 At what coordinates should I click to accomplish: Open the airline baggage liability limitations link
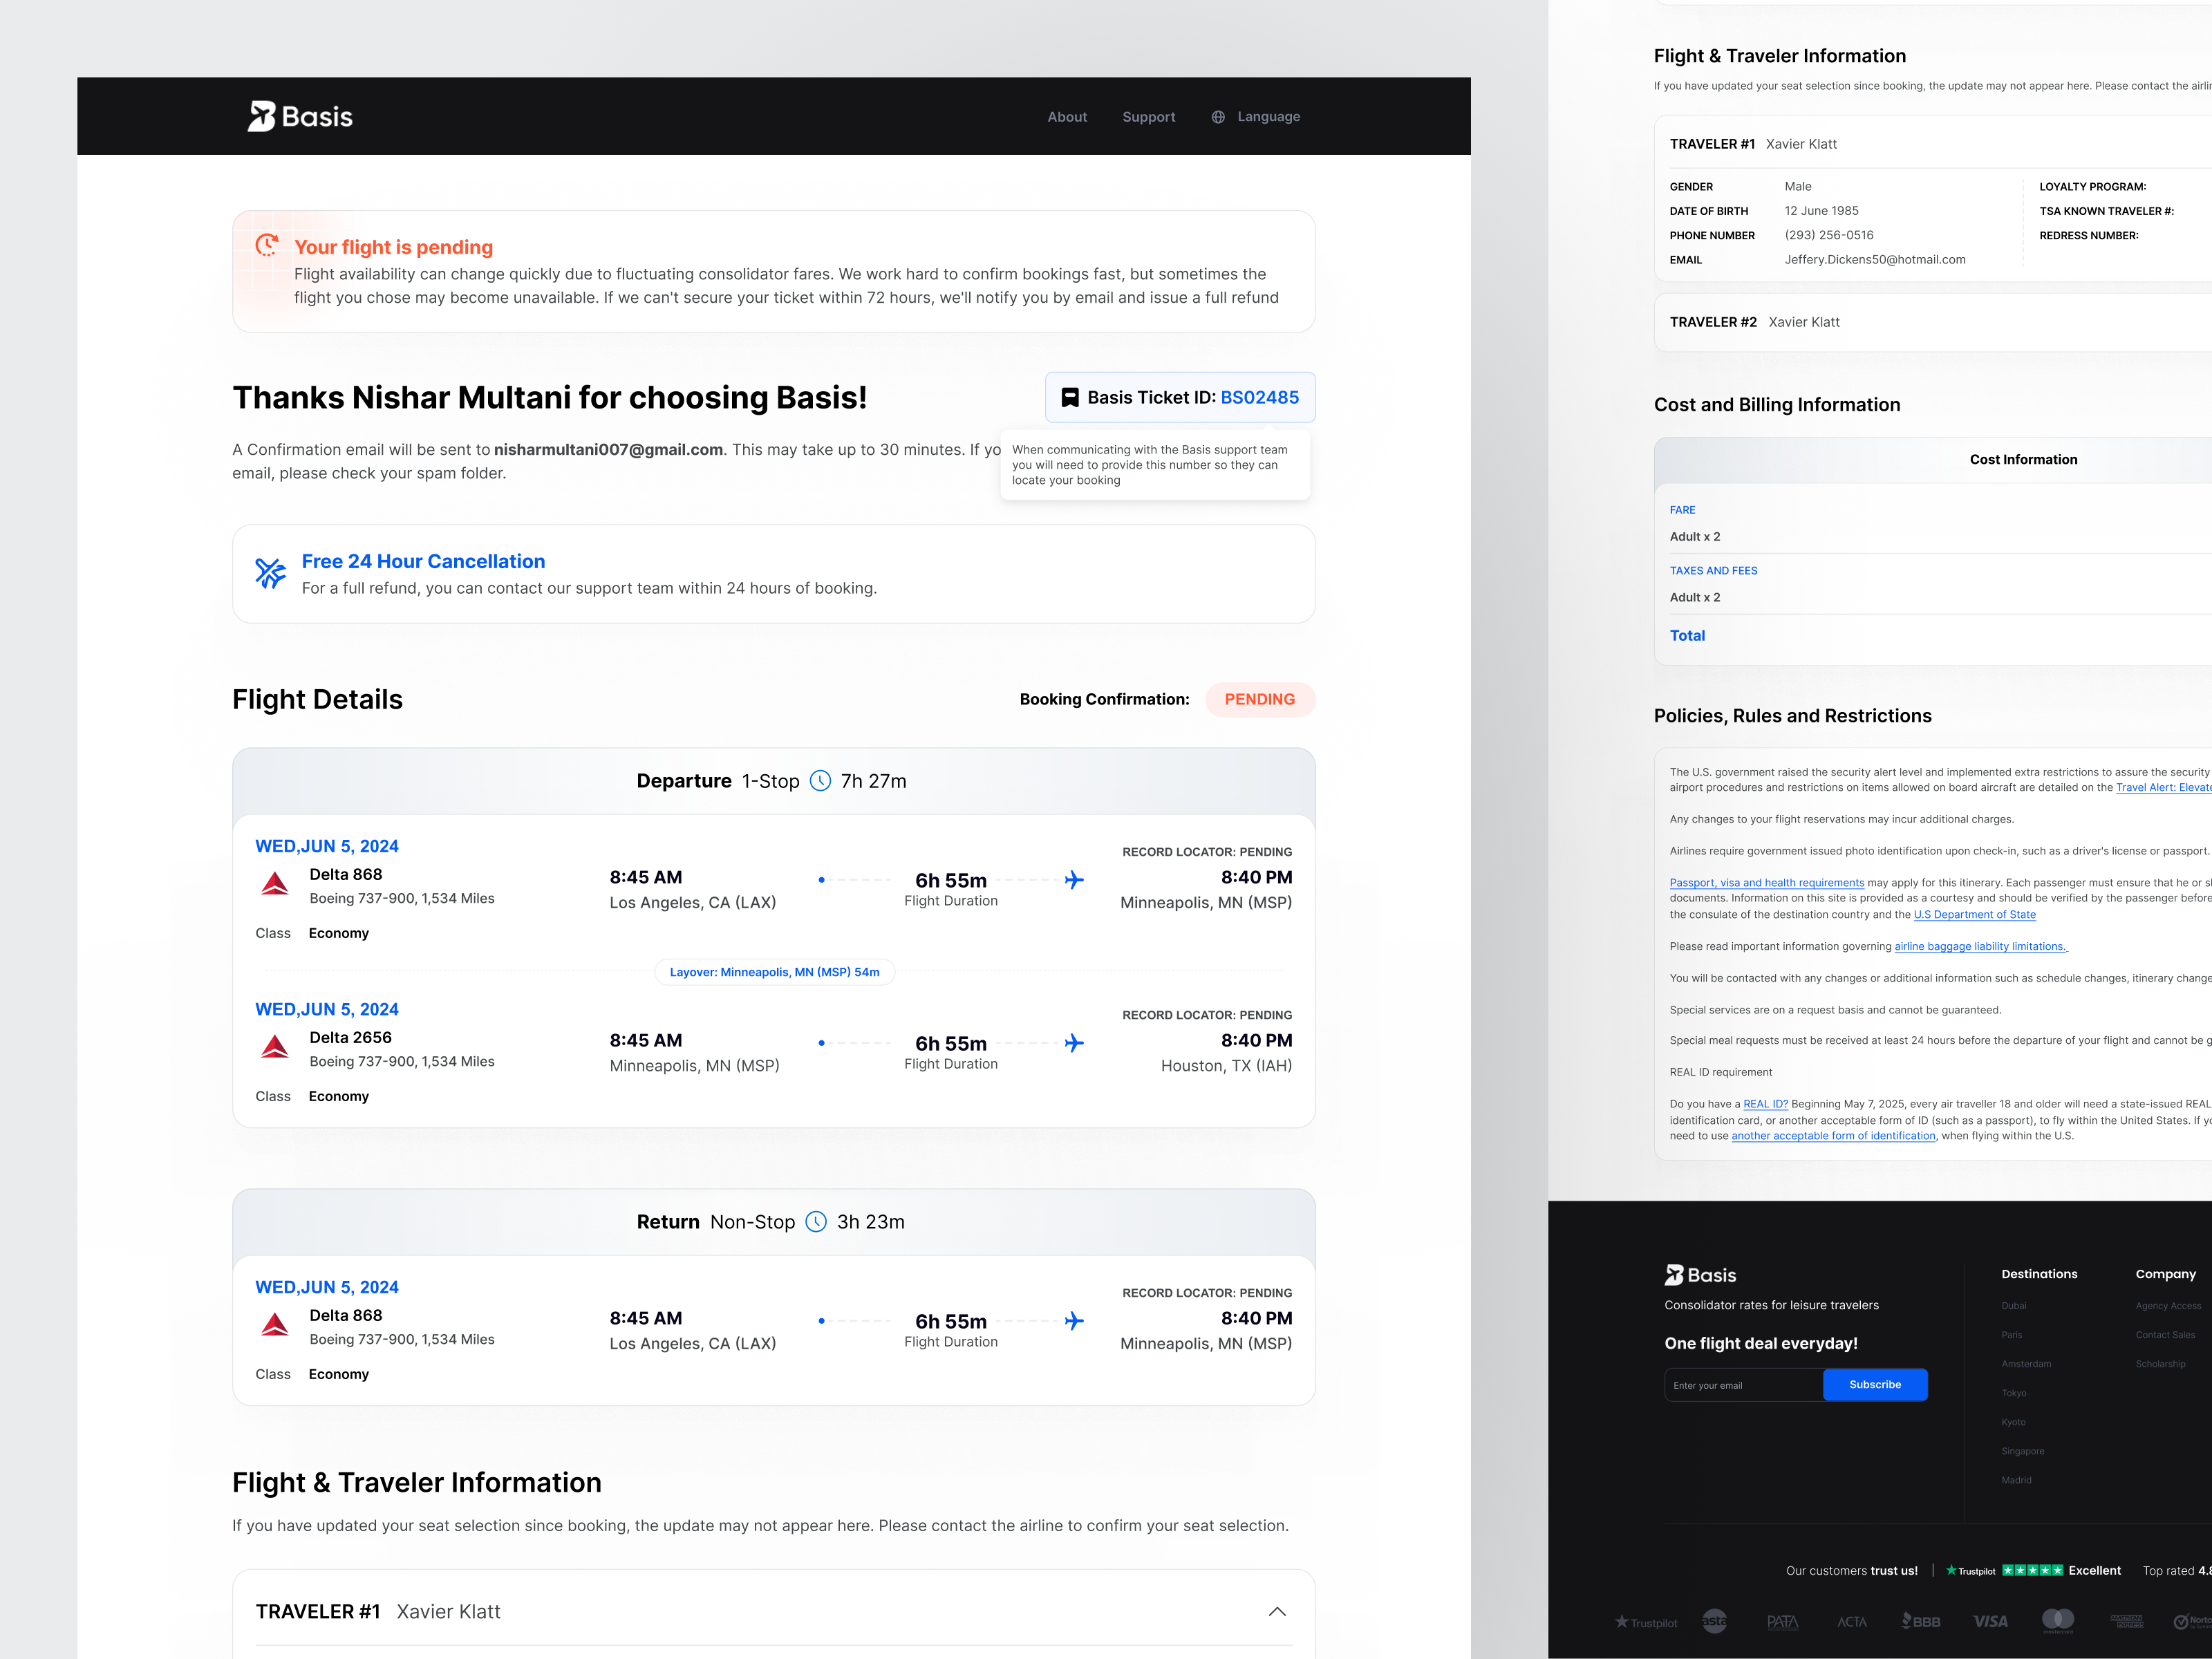click(1980, 946)
